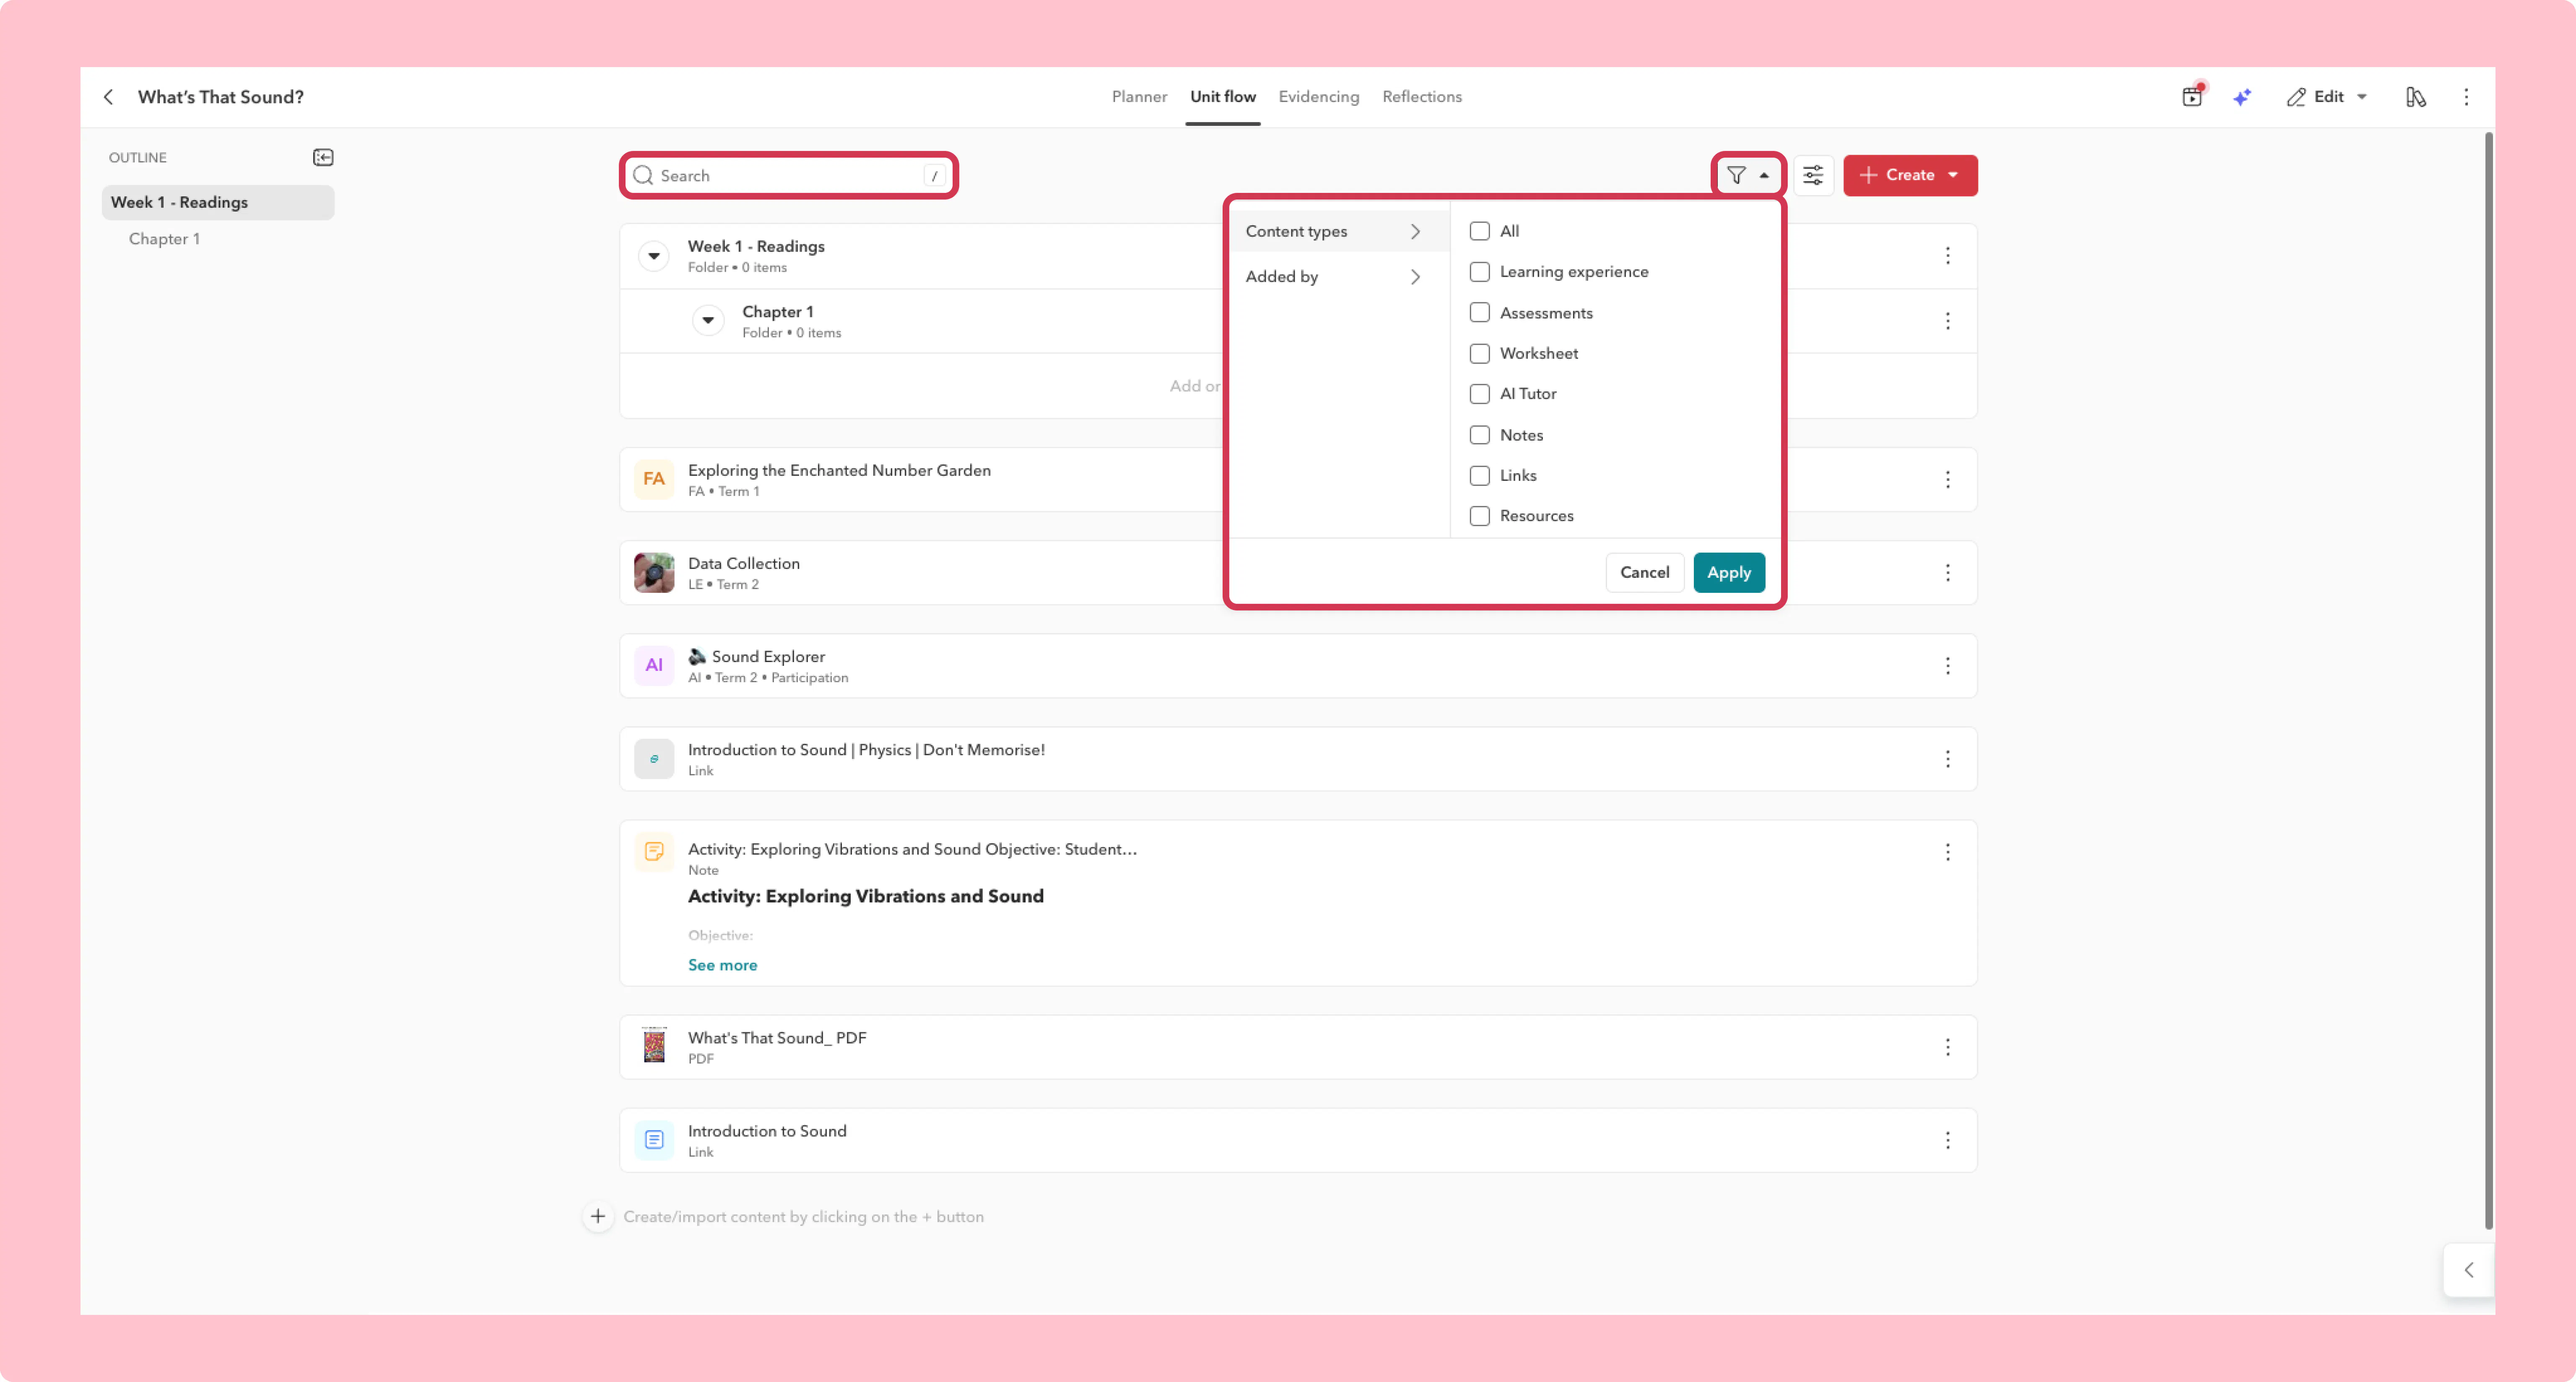Switch to the Evidencing tab
Screen dimensions: 2576x1382
[1318, 97]
